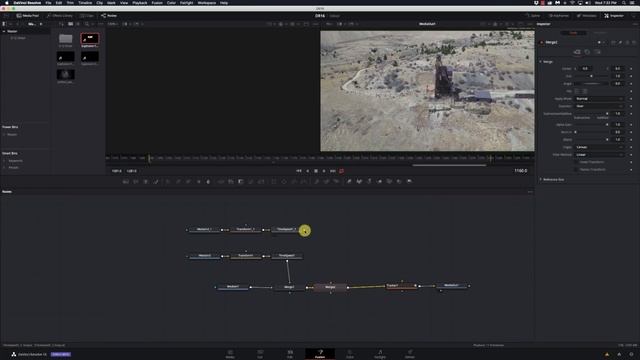Switch to the Deliver page tab
The width and height of the screenshot is (640, 360).
[x=410, y=353]
